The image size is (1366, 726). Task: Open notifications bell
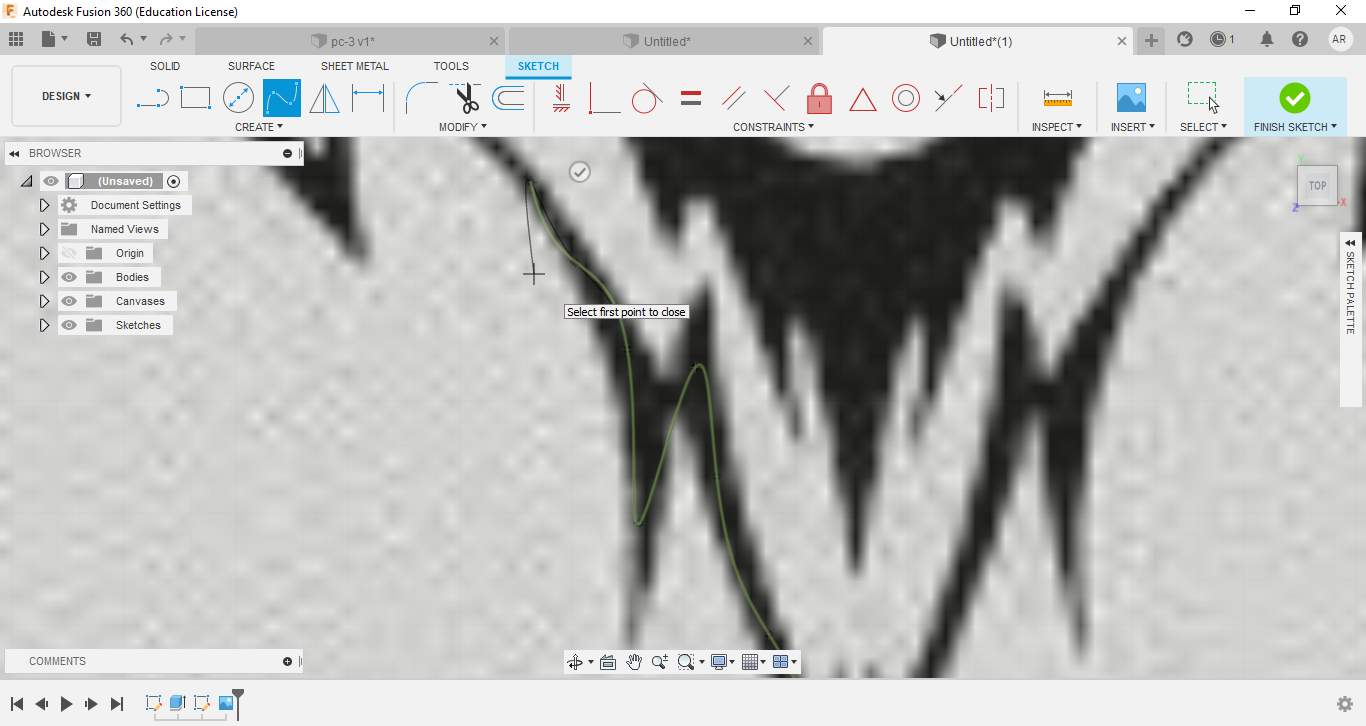click(x=1267, y=39)
